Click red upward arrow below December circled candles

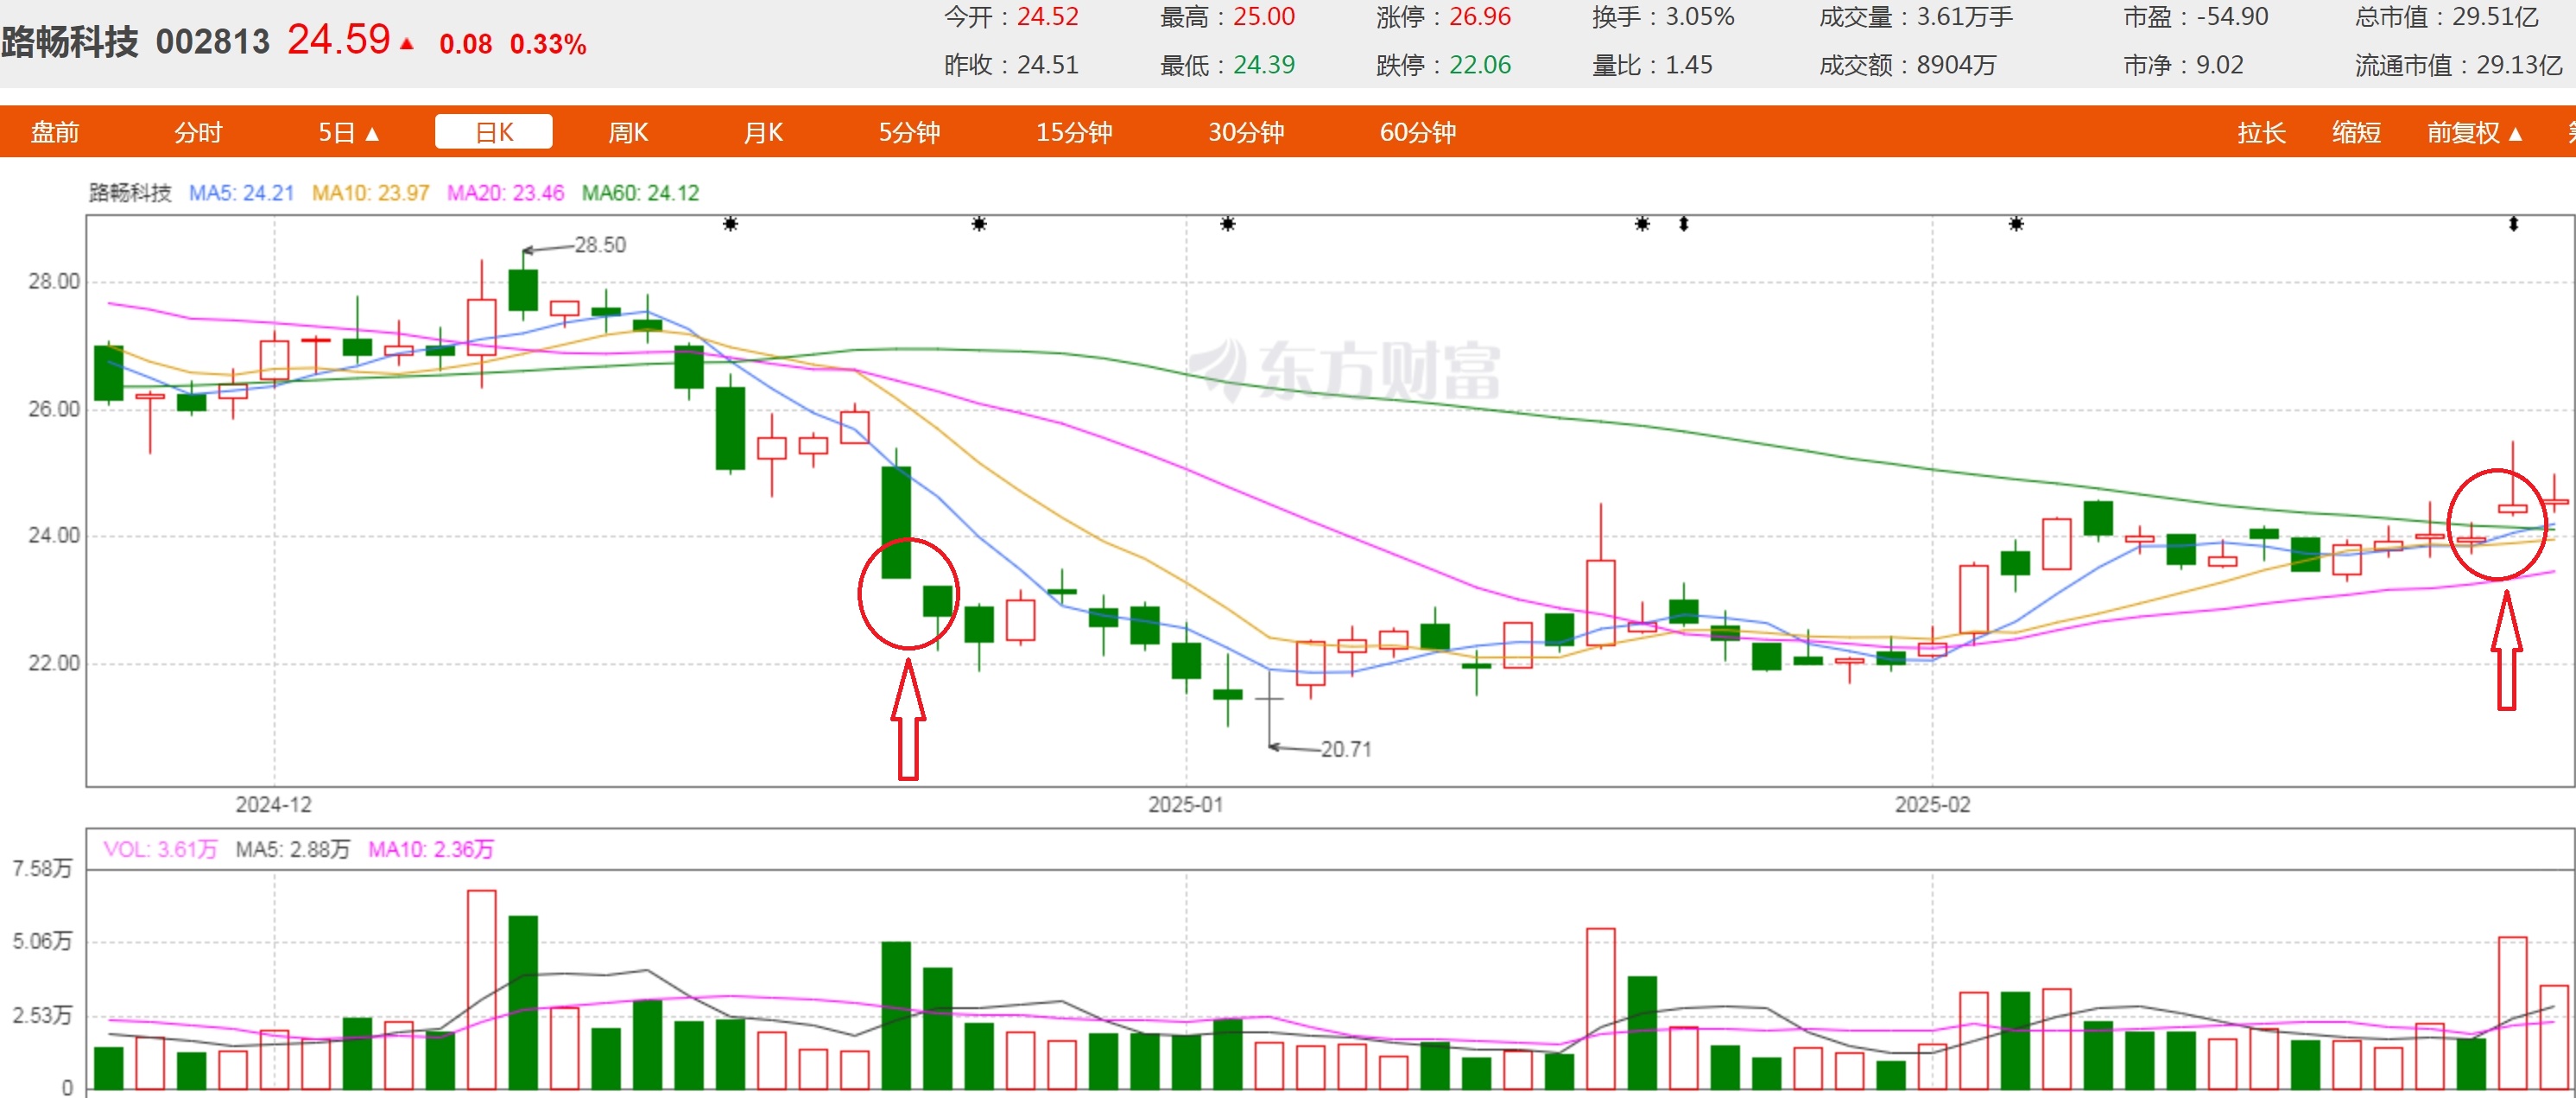[908, 718]
